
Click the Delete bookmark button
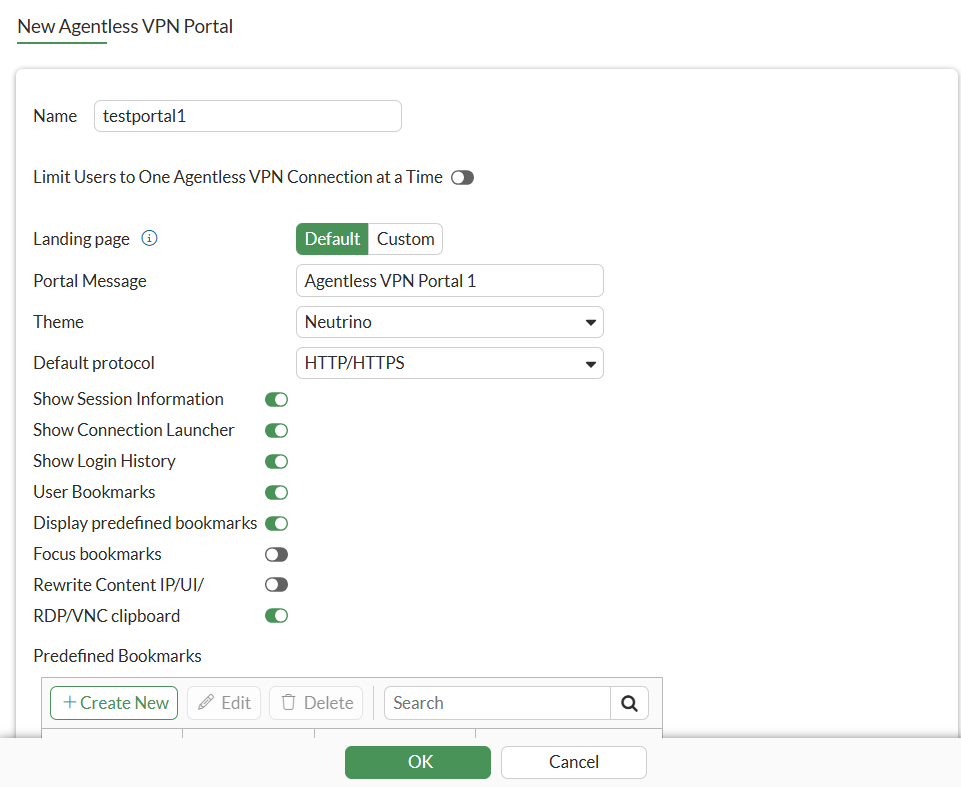point(317,703)
